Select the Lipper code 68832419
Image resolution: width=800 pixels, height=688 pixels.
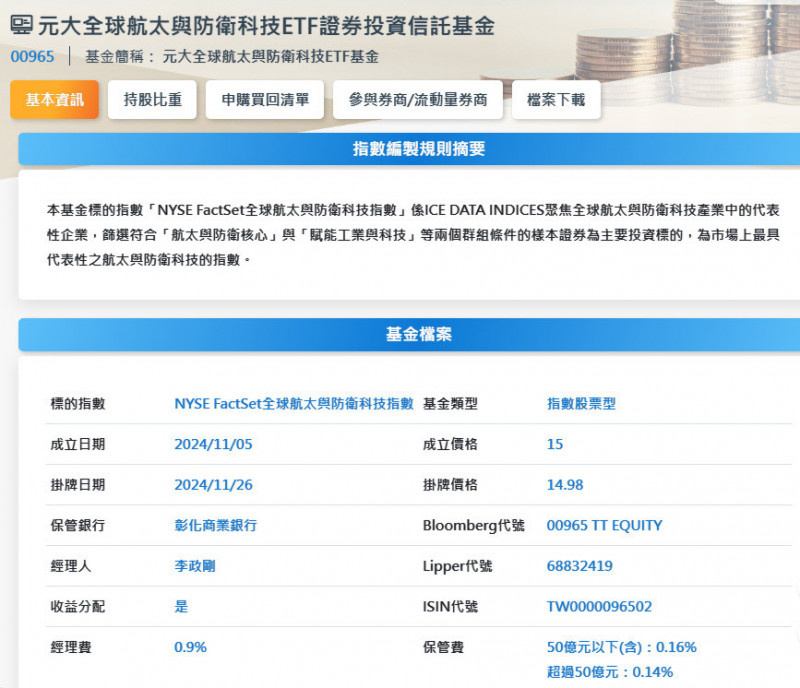[x=580, y=566]
